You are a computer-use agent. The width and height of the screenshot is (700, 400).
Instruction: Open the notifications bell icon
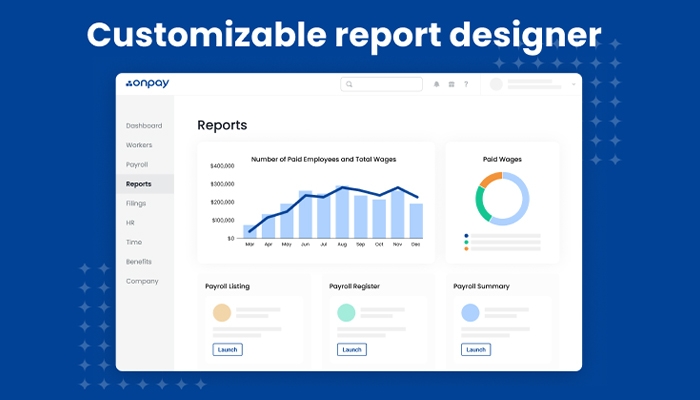click(x=436, y=85)
